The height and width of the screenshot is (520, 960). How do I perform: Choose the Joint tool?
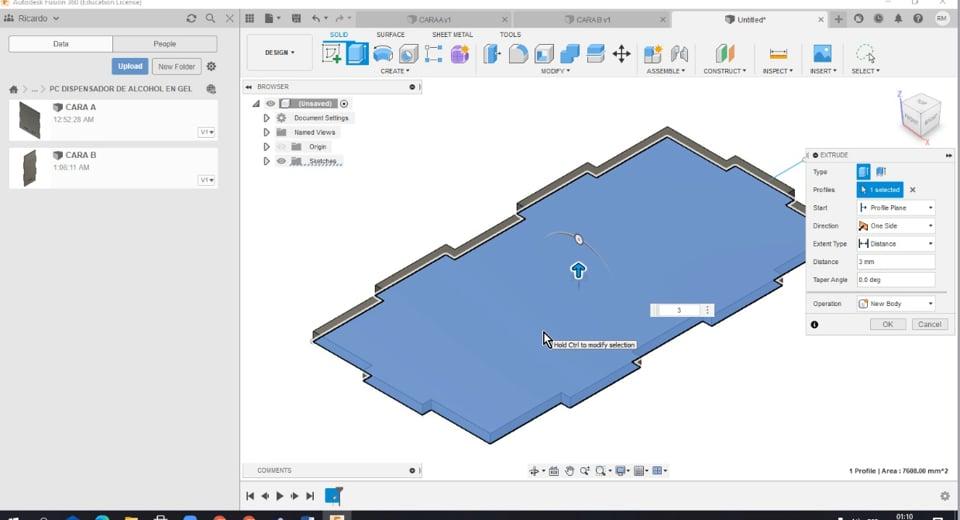pos(679,54)
